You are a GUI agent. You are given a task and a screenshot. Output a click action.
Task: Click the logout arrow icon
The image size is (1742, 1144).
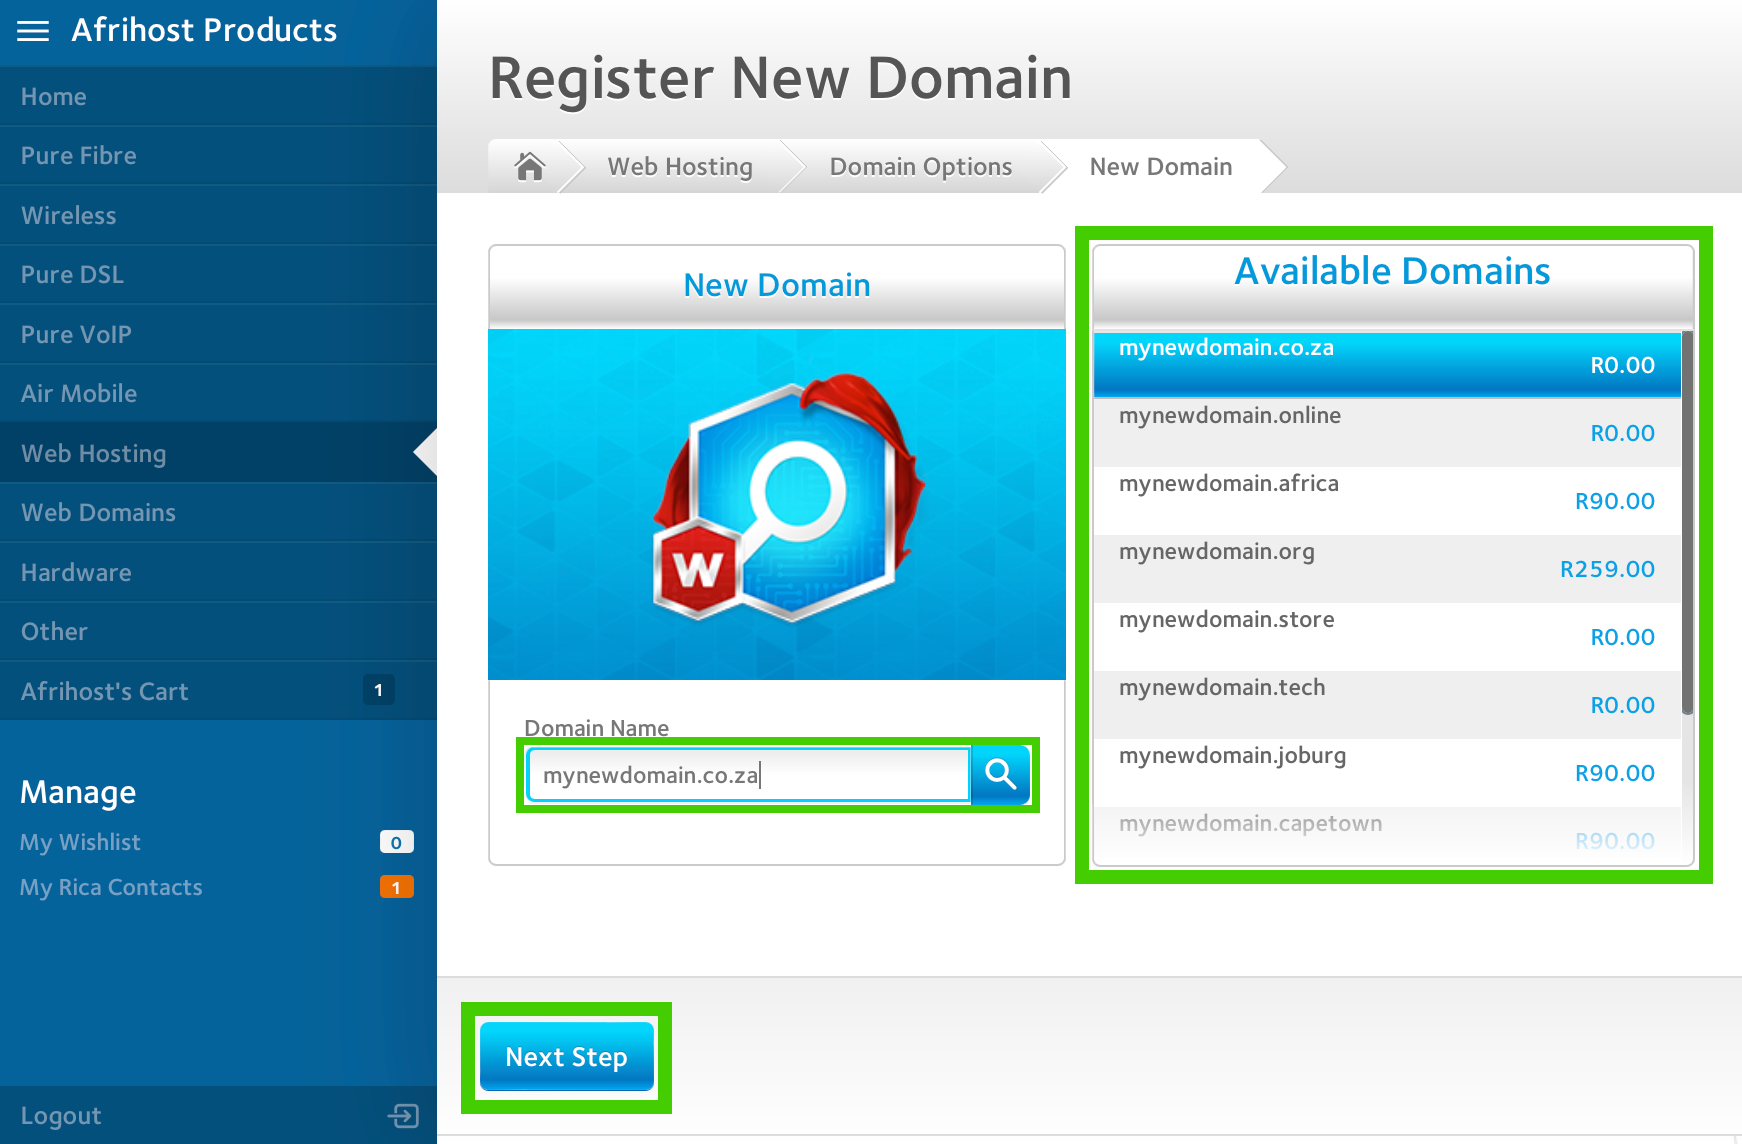click(x=403, y=1115)
